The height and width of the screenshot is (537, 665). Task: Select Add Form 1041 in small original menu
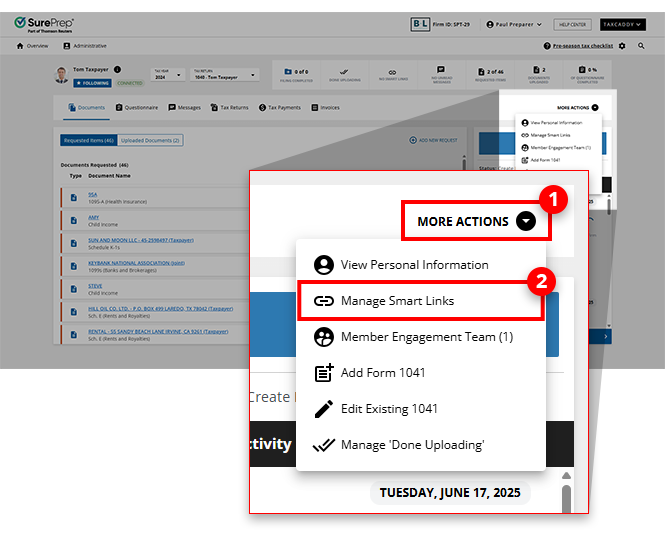tap(558, 160)
